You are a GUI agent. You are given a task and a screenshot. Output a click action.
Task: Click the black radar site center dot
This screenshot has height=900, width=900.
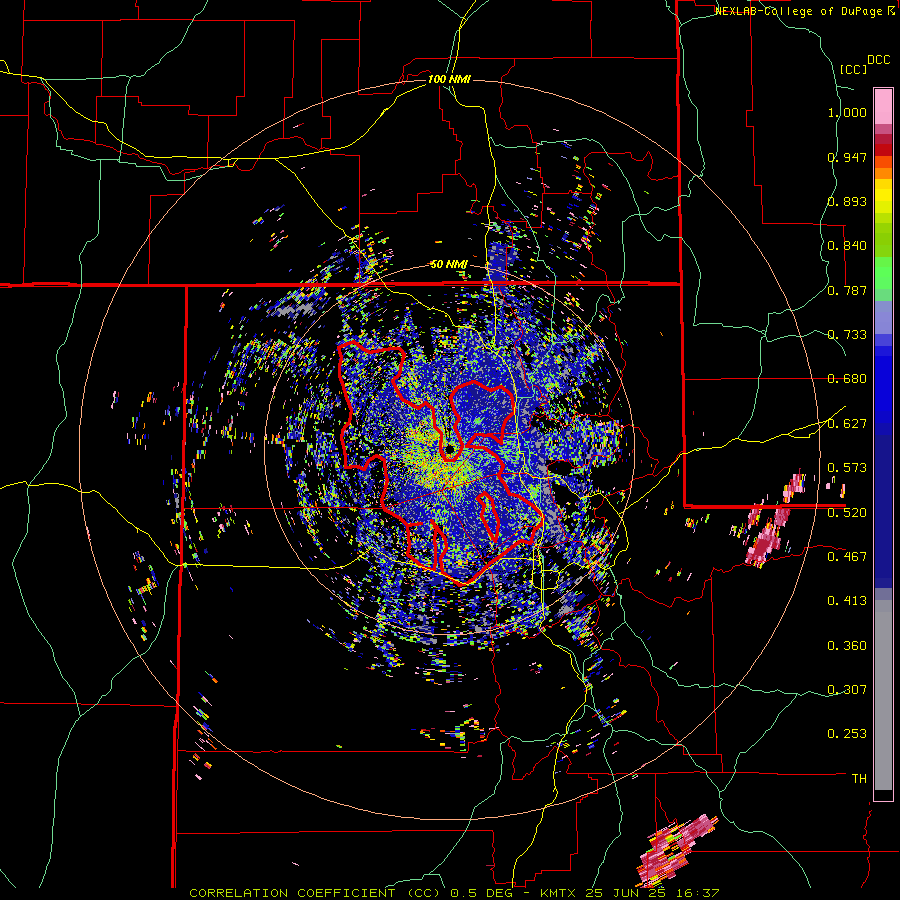click(x=450, y=448)
